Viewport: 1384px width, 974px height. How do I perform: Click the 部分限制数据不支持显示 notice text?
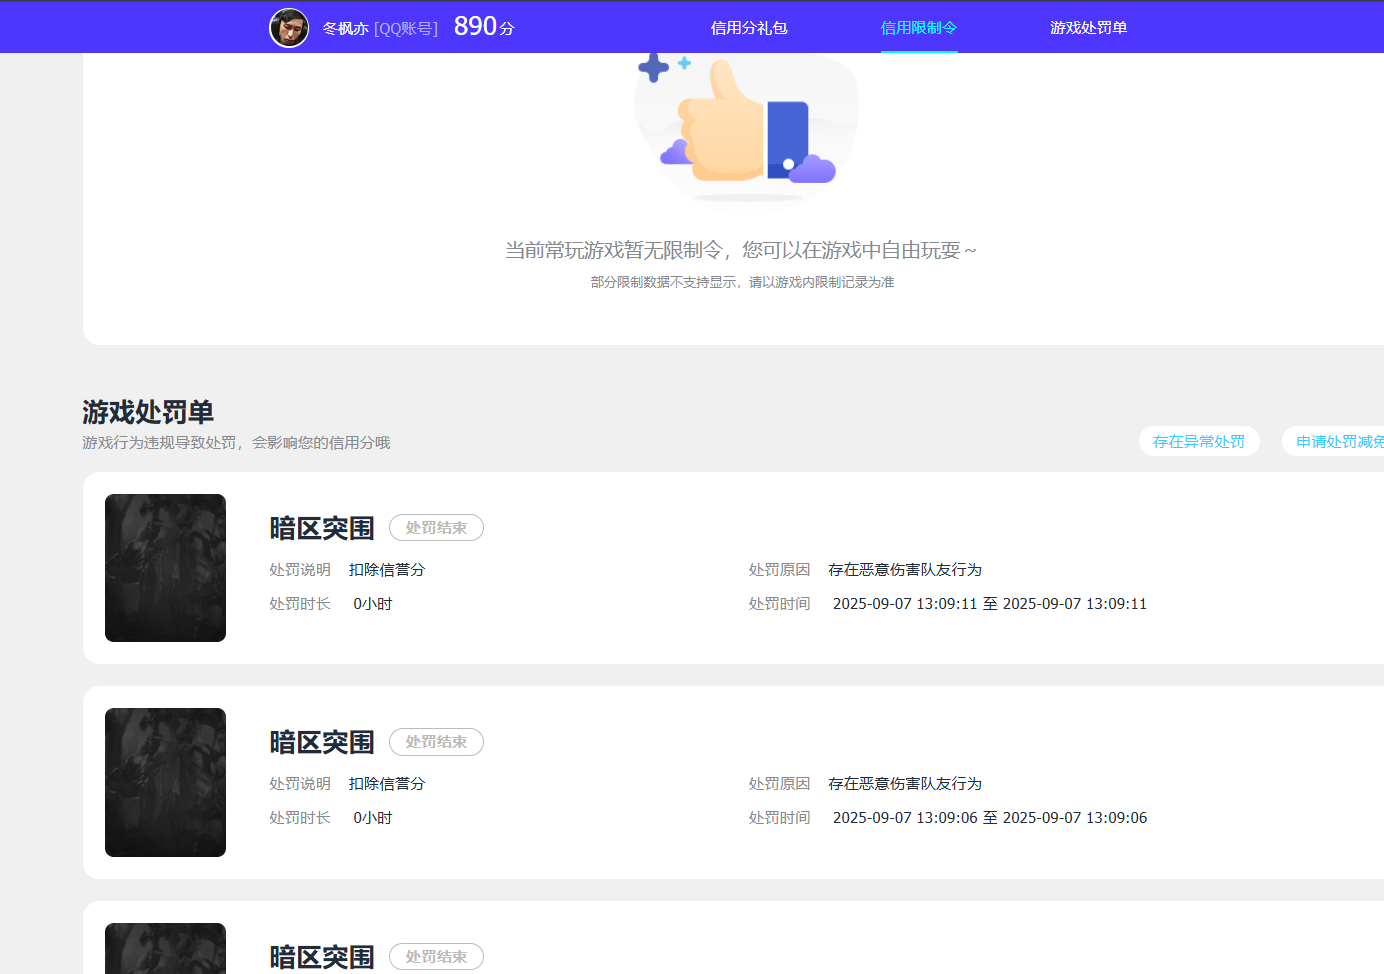(x=742, y=282)
